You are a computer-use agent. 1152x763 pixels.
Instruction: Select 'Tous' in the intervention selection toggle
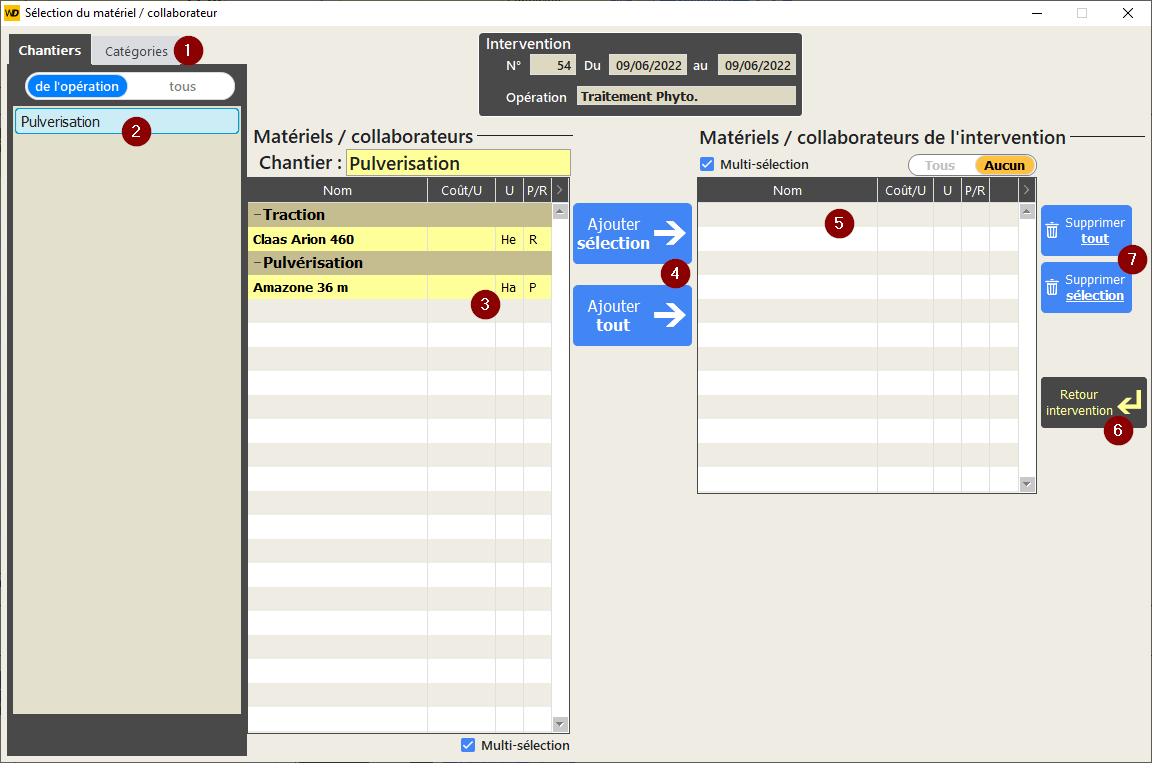940,166
